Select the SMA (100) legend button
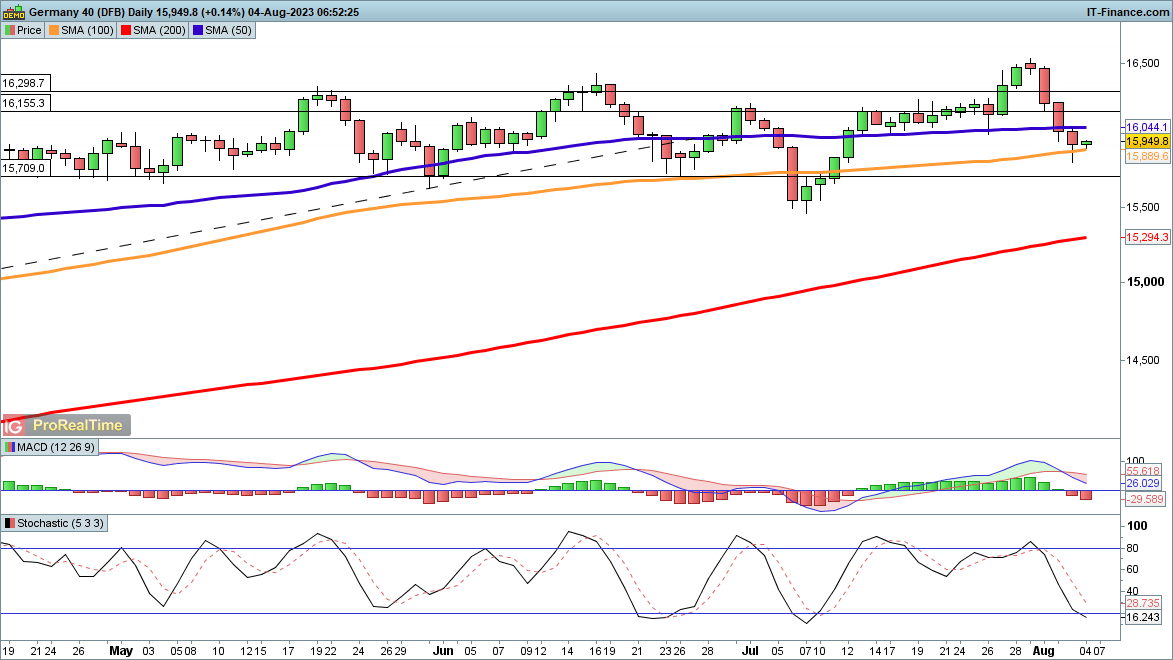This screenshot has width=1173, height=660. pos(81,31)
